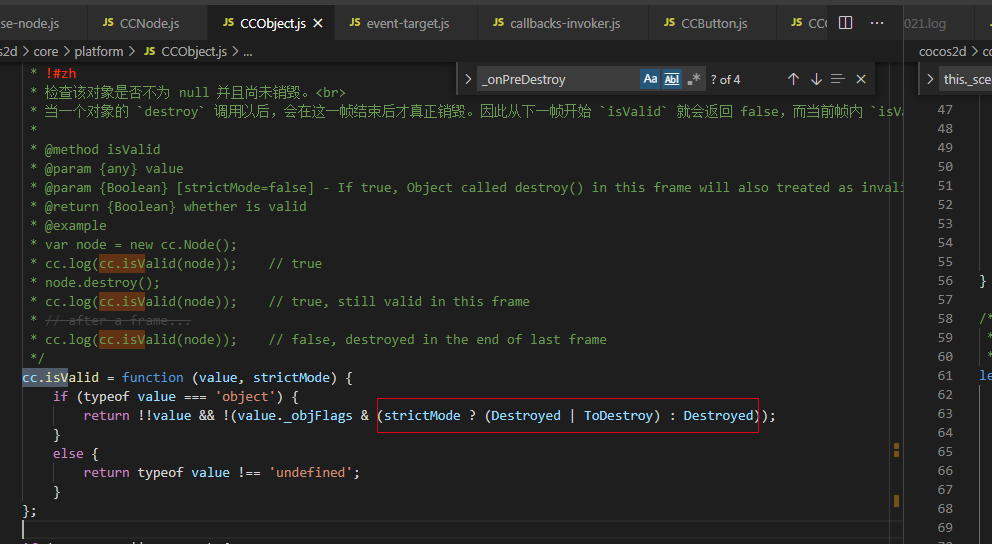Toggle Find in Selection icon
This screenshot has width=992, height=544.
coord(838,79)
